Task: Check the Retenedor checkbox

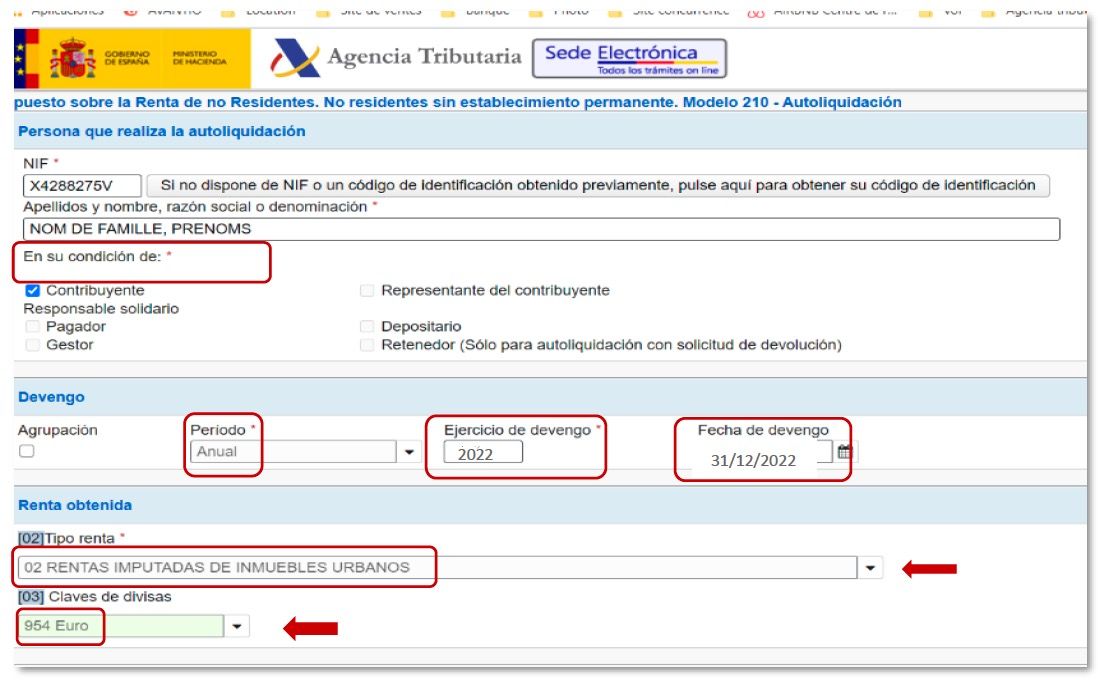Action: (x=367, y=345)
